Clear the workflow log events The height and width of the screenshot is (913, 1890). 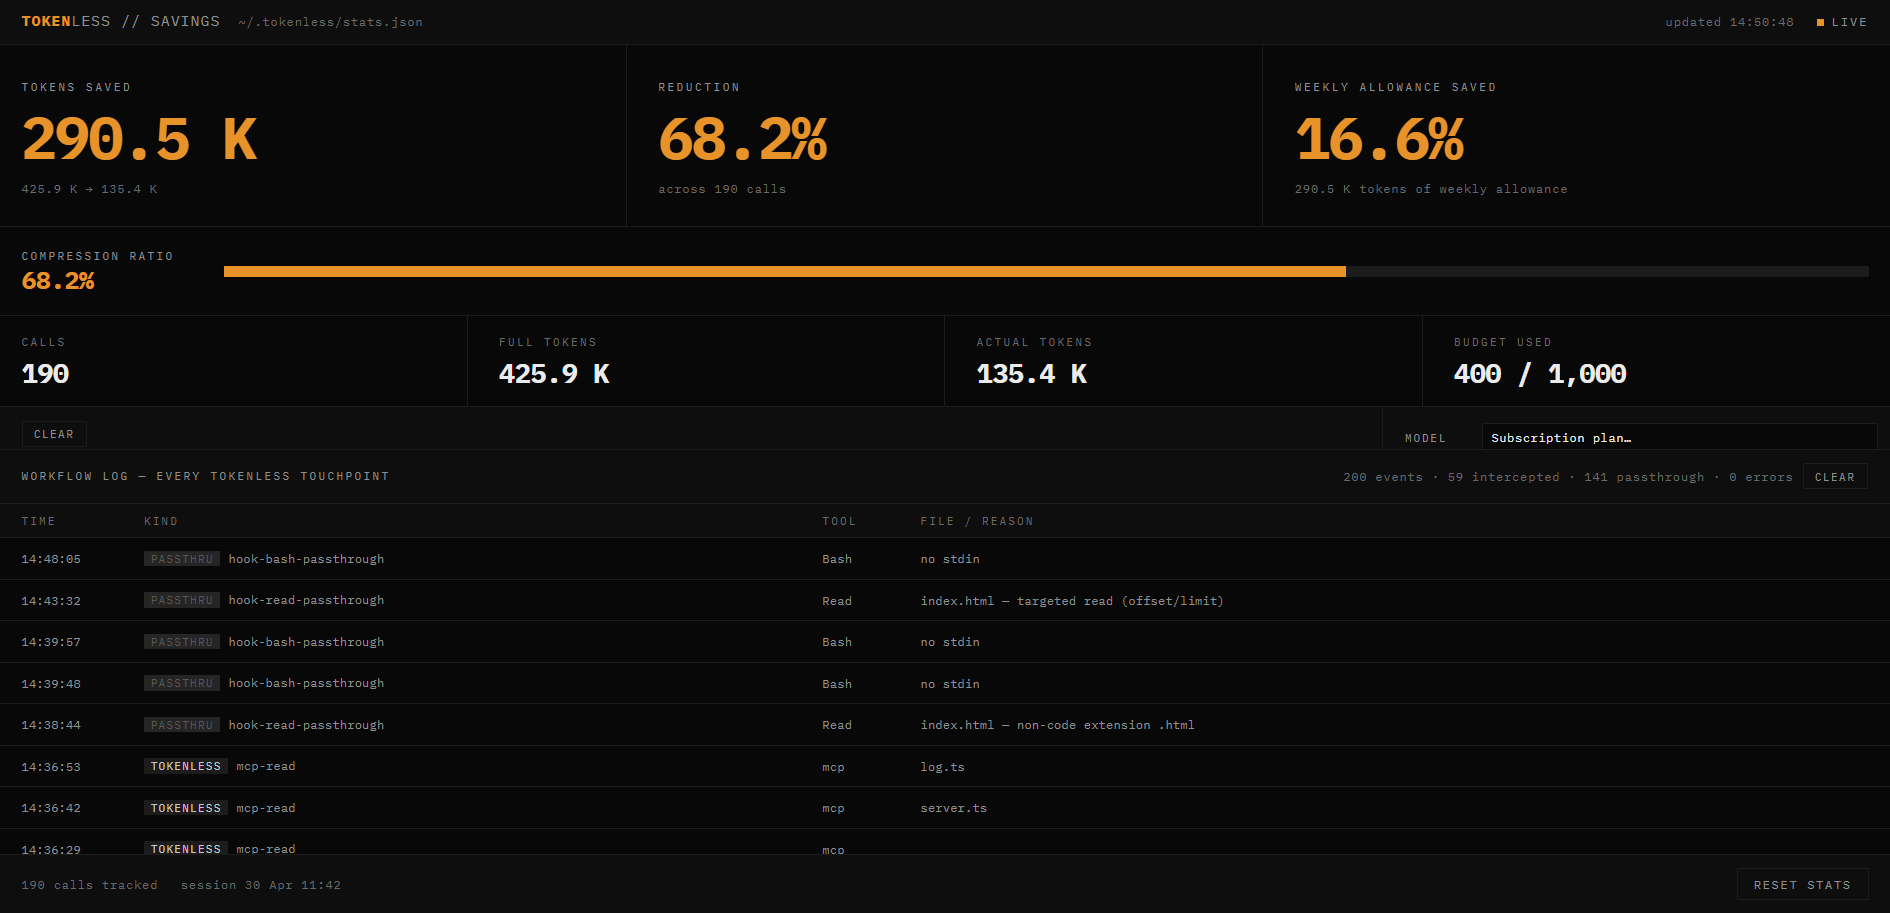1834,477
